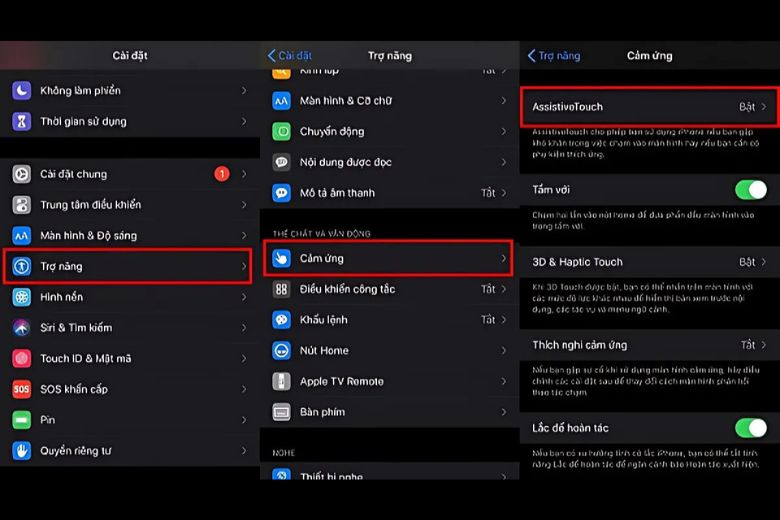Image resolution: width=780 pixels, height=520 pixels.
Task: Select the Apple TV Remote label
Action: tap(342, 382)
